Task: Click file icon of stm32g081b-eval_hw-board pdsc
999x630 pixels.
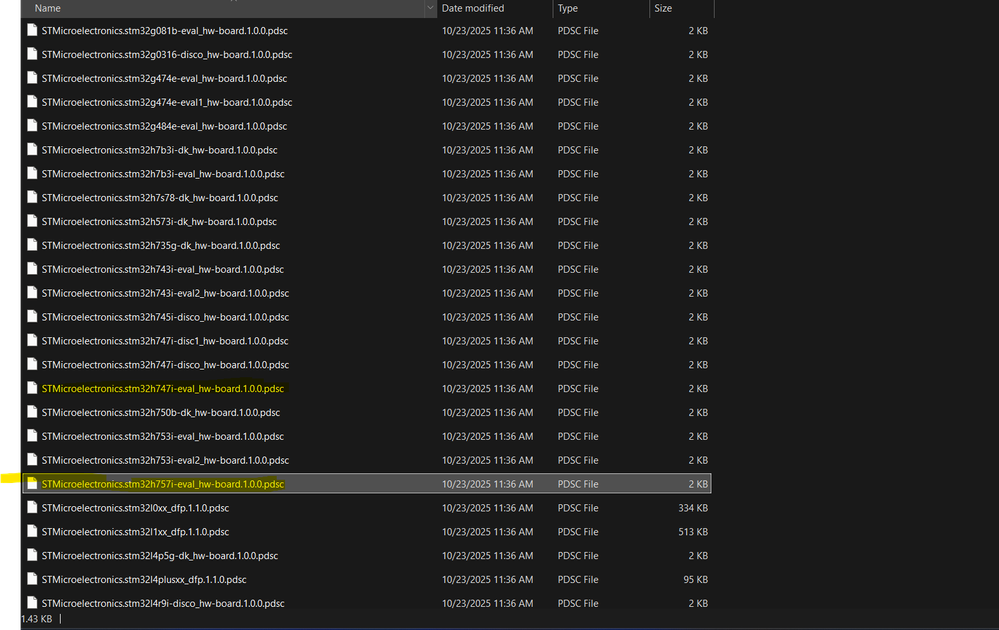Action: click(32, 30)
